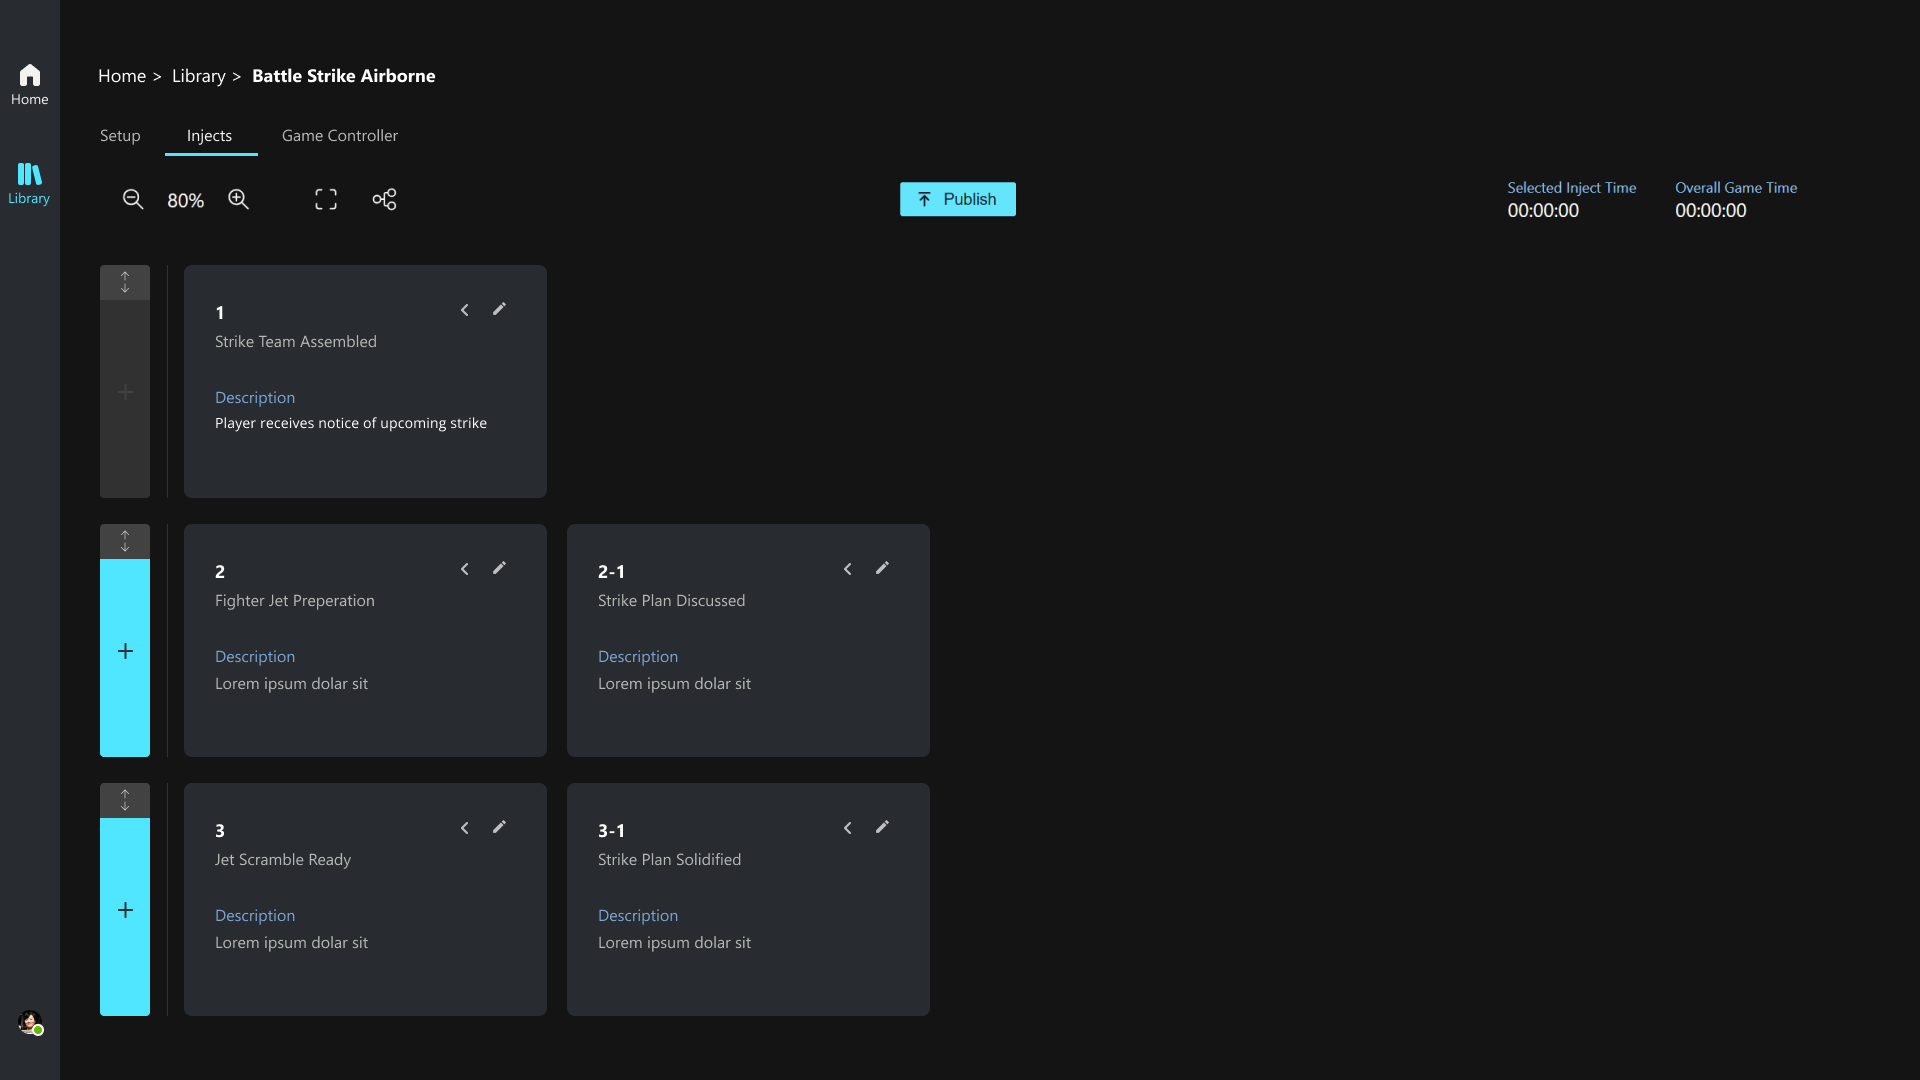Click the pencil icon on inject 3

[499, 827]
